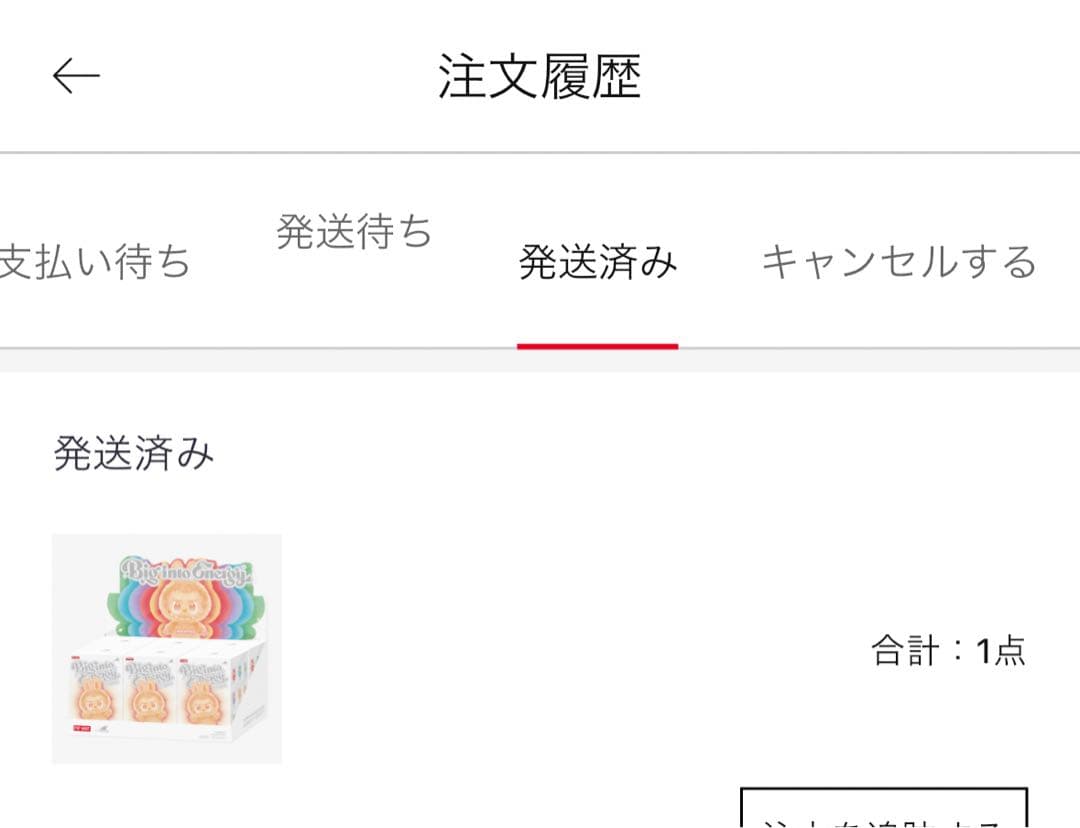Click the left blind box in product photo
This screenshot has height=828, width=1080.
(96, 690)
